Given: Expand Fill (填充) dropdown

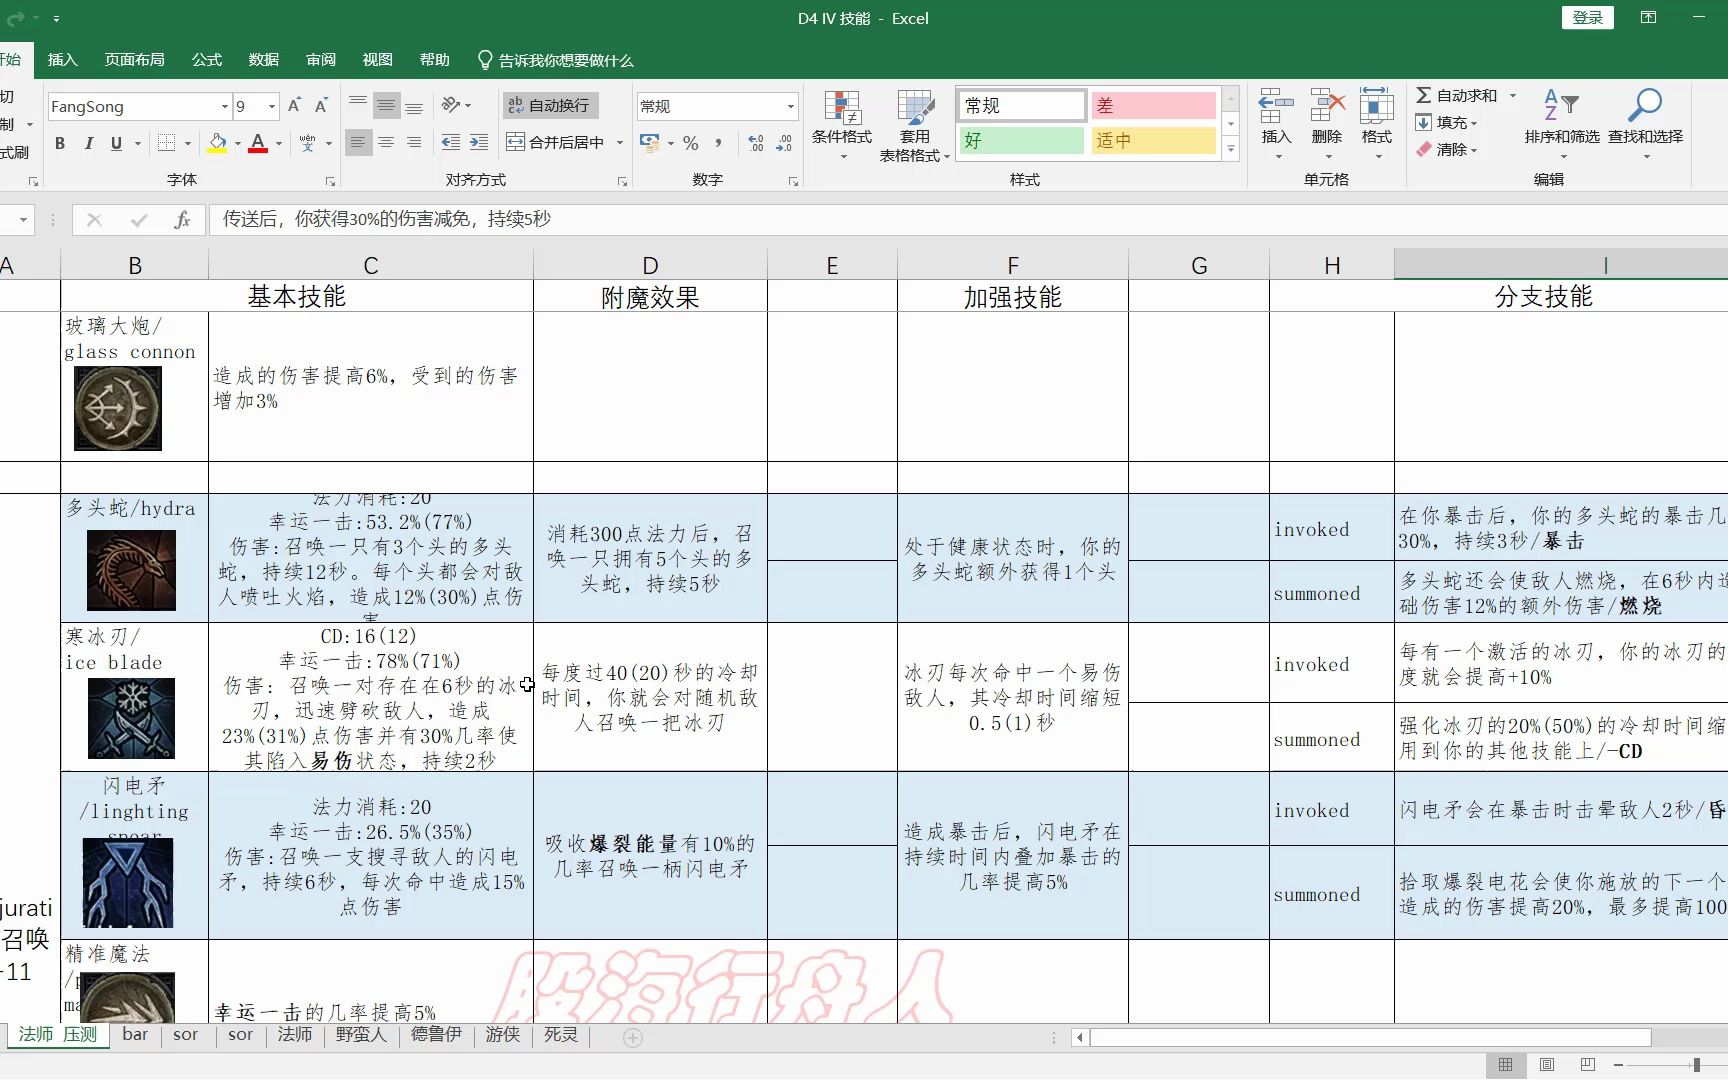Looking at the screenshot, I should click(1474, 123).
